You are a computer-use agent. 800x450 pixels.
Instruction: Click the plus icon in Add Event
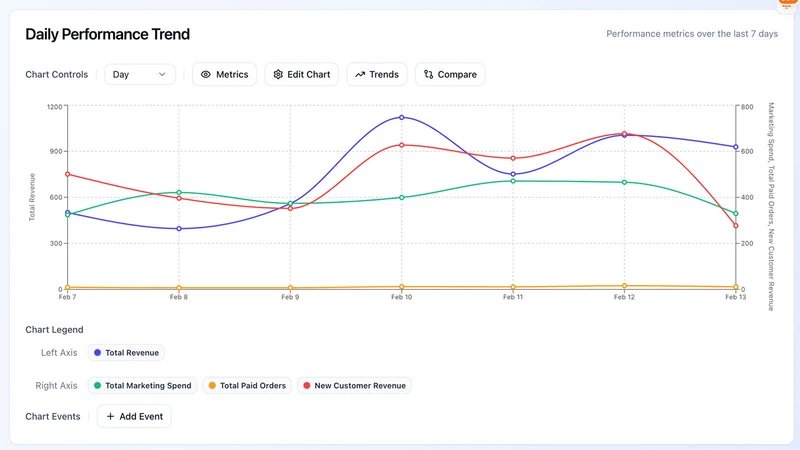pyautogui.click(x=110, y=416)
